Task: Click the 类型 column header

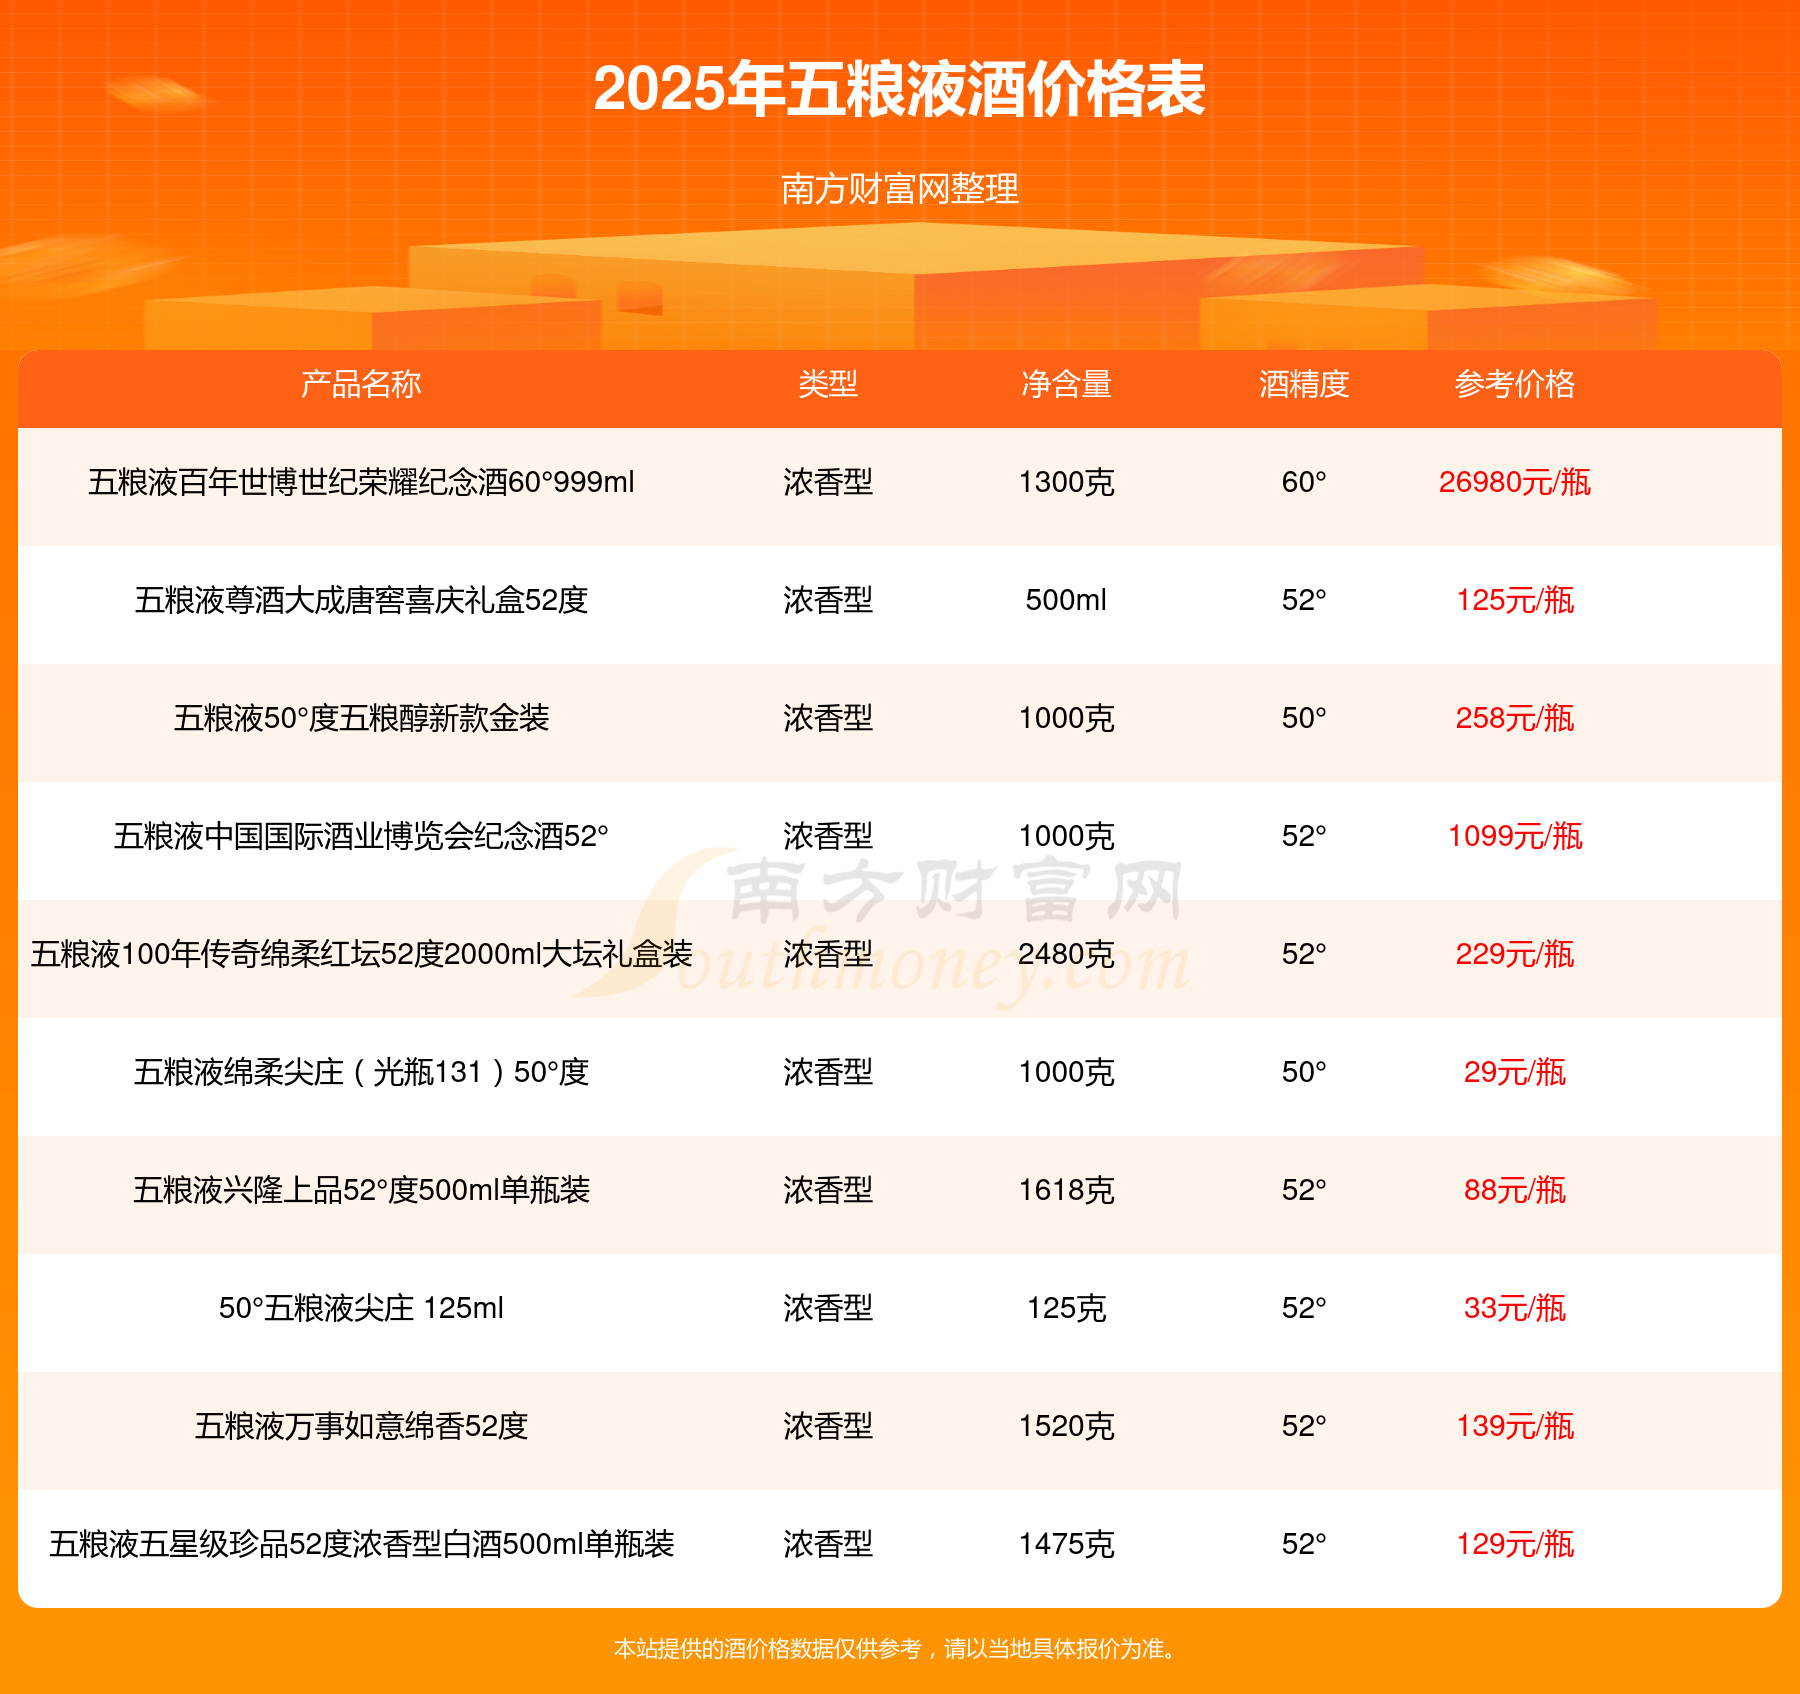Action: tap(828, 384)
